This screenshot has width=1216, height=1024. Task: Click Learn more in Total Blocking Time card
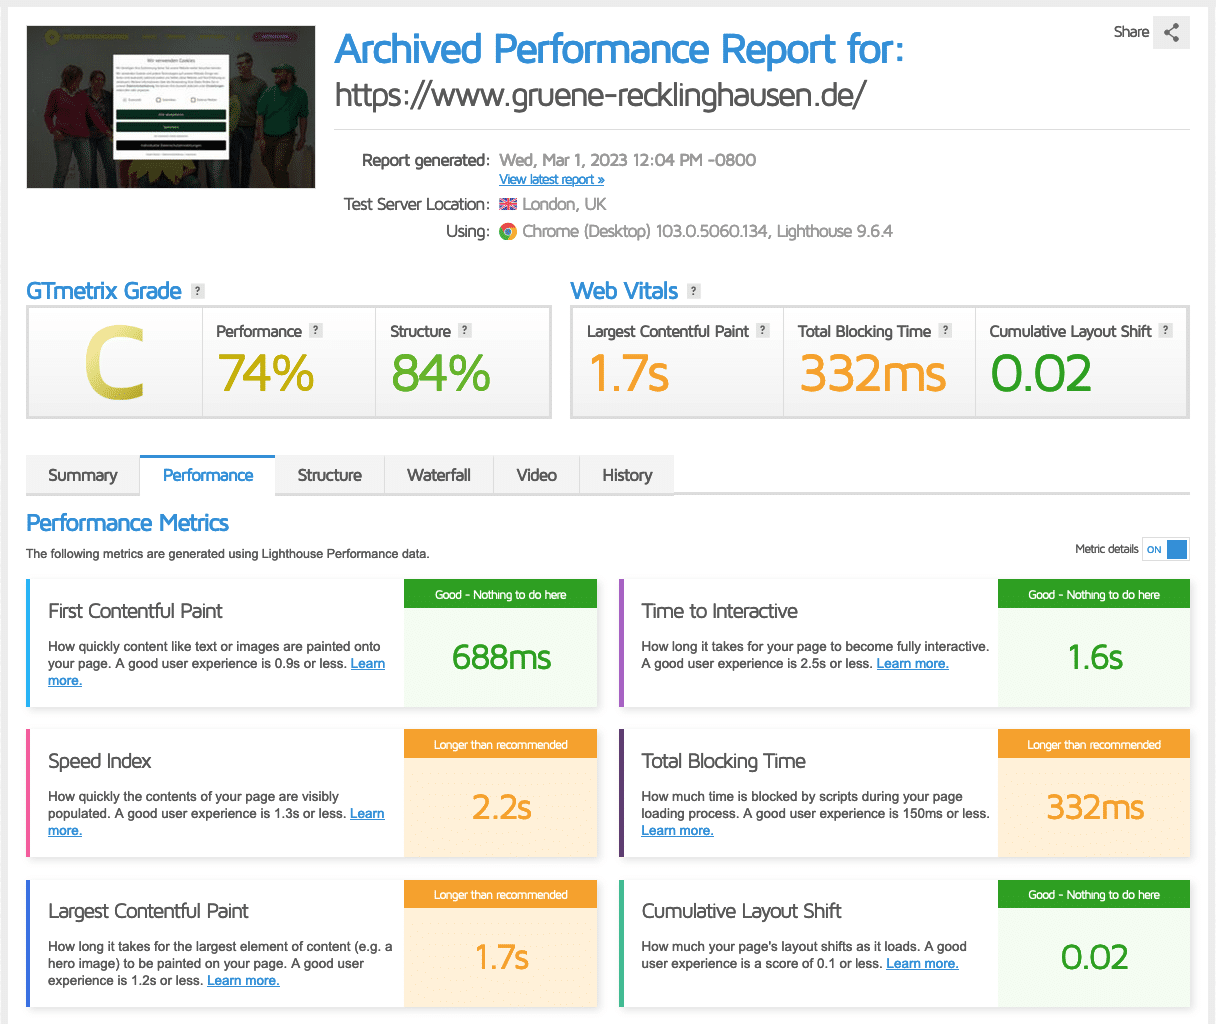coord(677,831)
